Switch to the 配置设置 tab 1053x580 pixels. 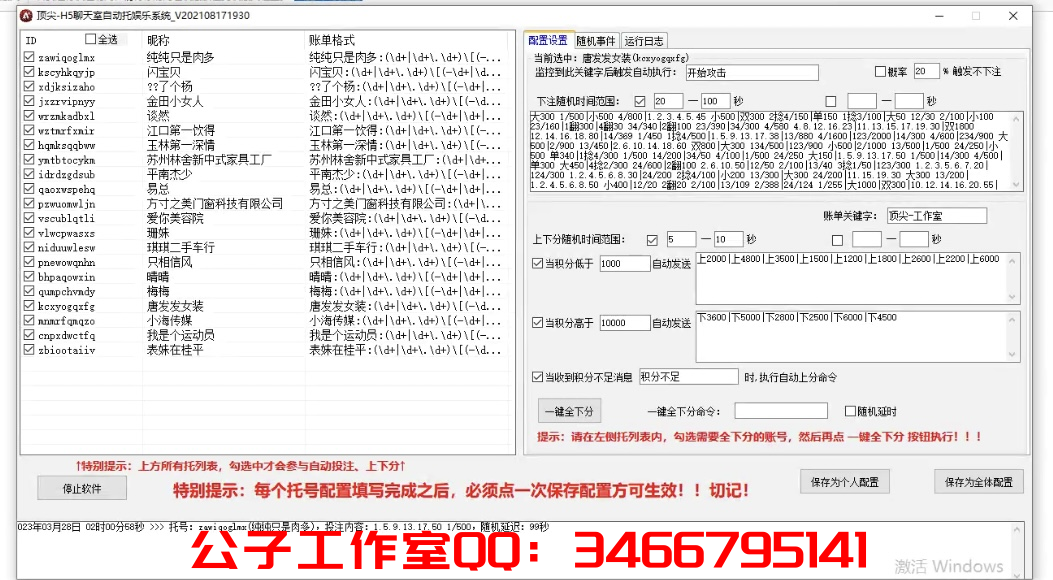click(548, 40)
